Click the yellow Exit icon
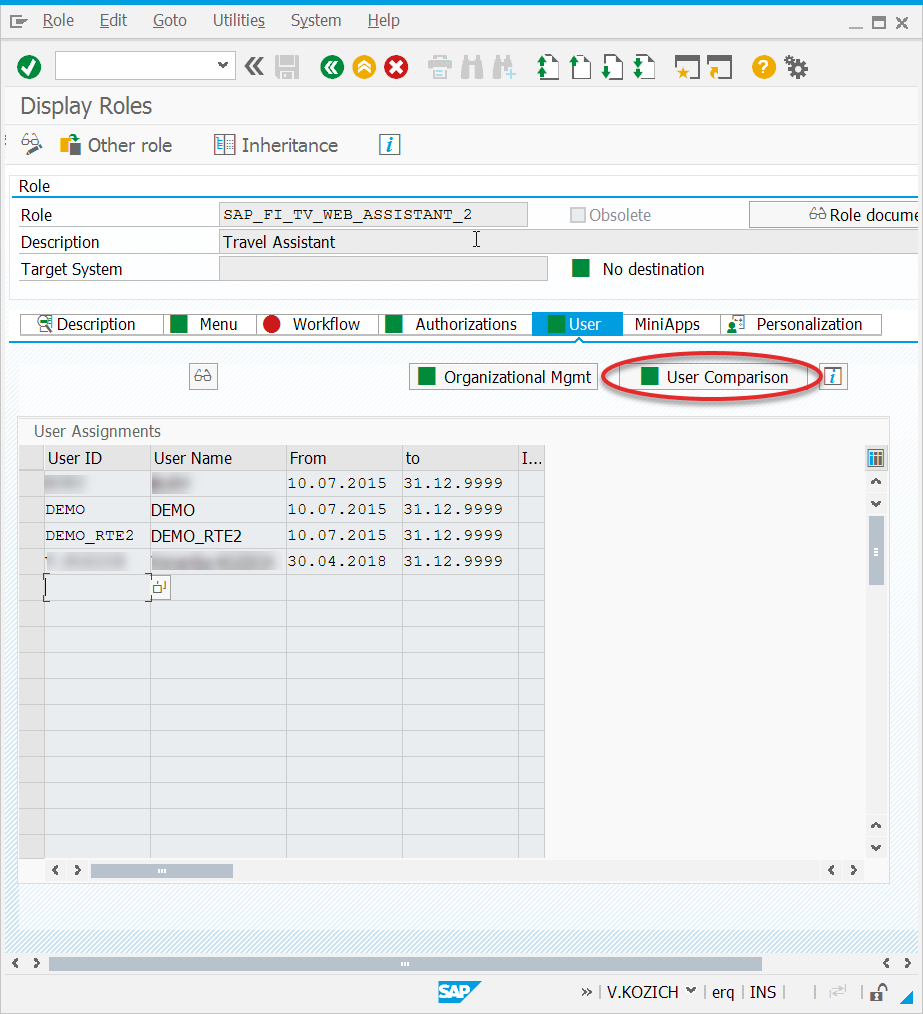This screenshot has height=1014, width=923. click(364, 67)
